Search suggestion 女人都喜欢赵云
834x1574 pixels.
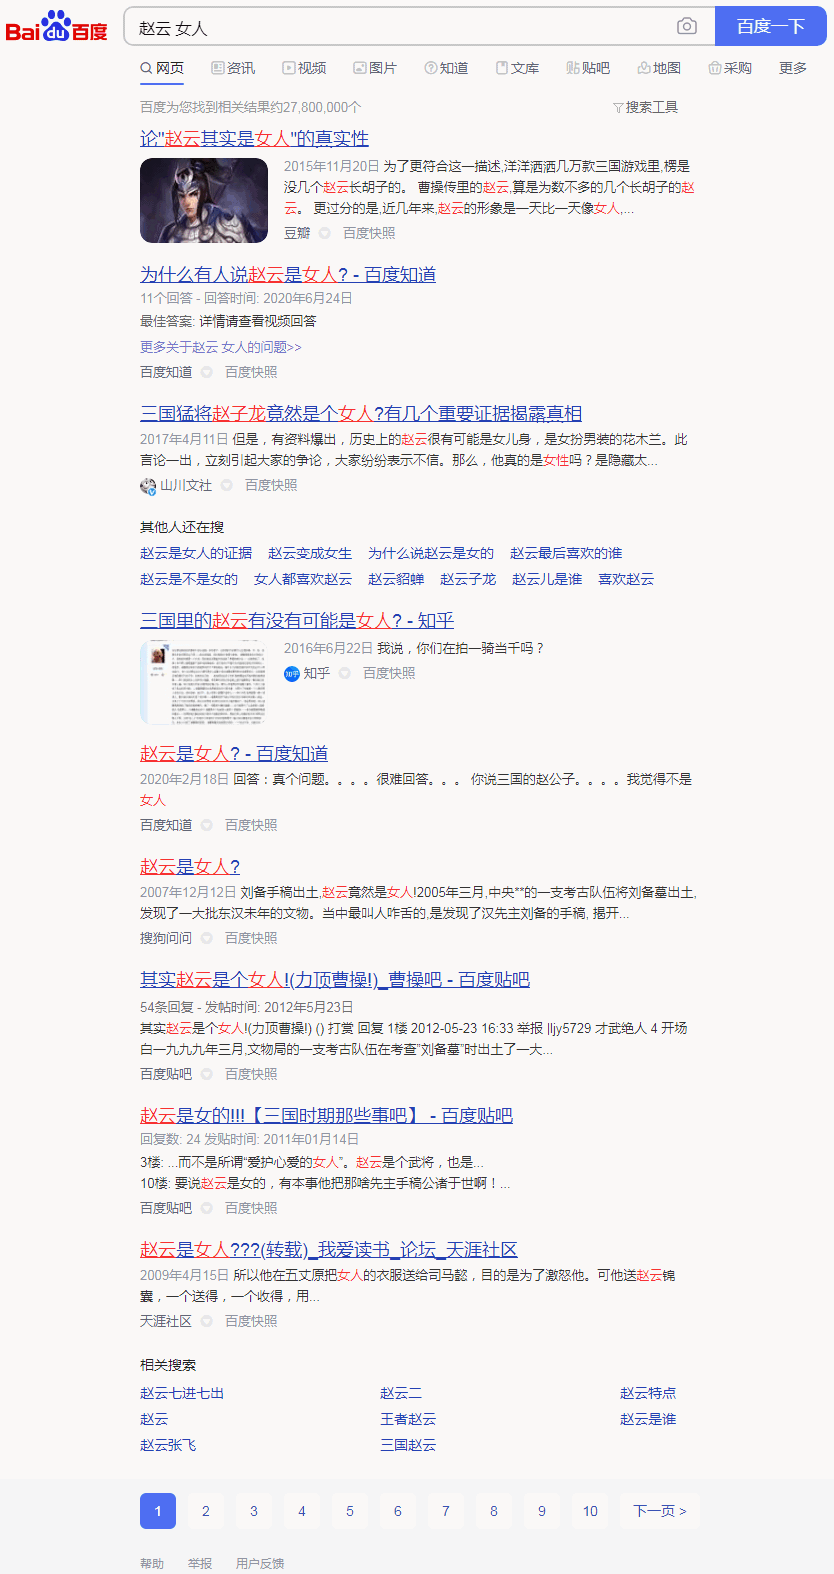point(303,579)
